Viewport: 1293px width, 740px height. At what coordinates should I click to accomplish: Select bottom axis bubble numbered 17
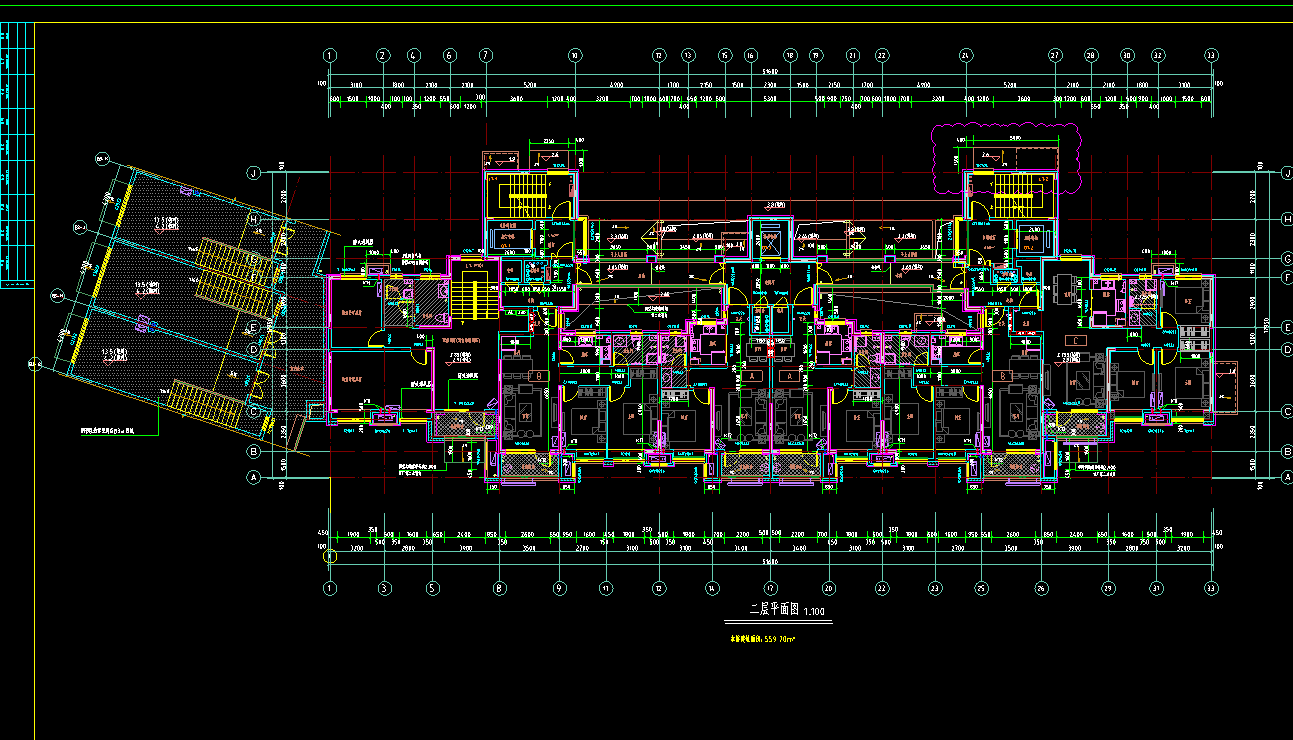[x=770, y=589]
